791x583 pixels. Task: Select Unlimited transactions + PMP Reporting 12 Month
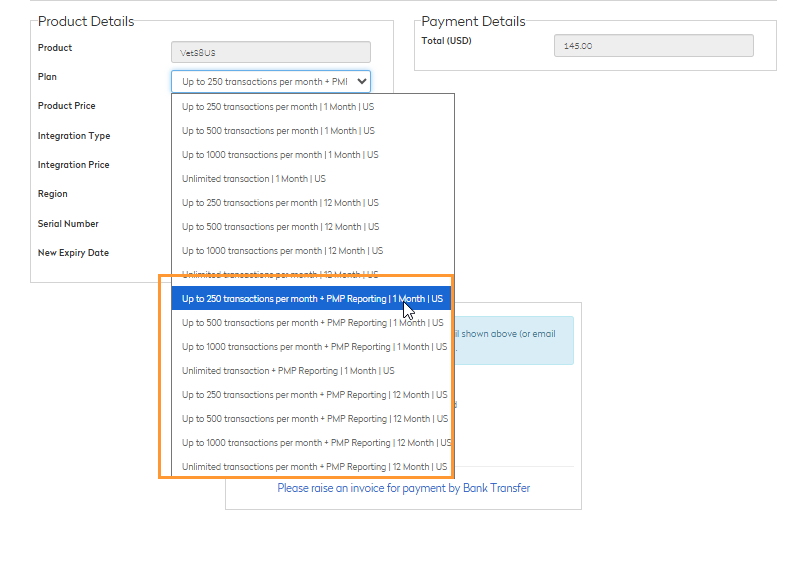pyautogui.click(x=312, y=467)
